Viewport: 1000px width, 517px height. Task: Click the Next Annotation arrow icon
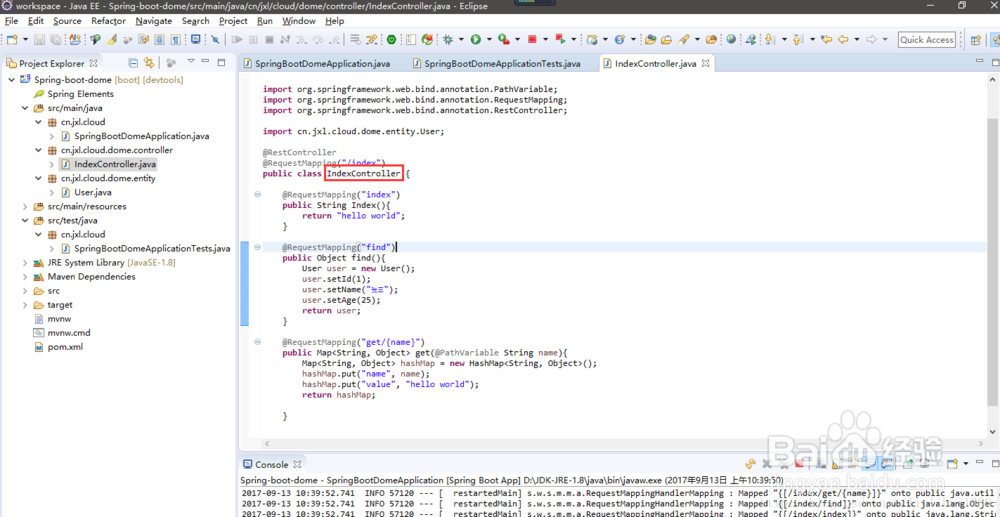click(768, 40)
